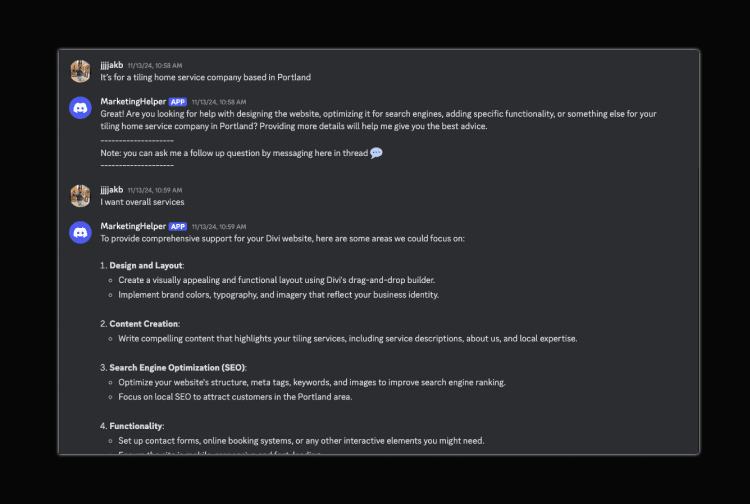This screenshot has height=504, width=750.
Task: Click the 'It's for a tiling home service' message
Action: pos(205,77)
